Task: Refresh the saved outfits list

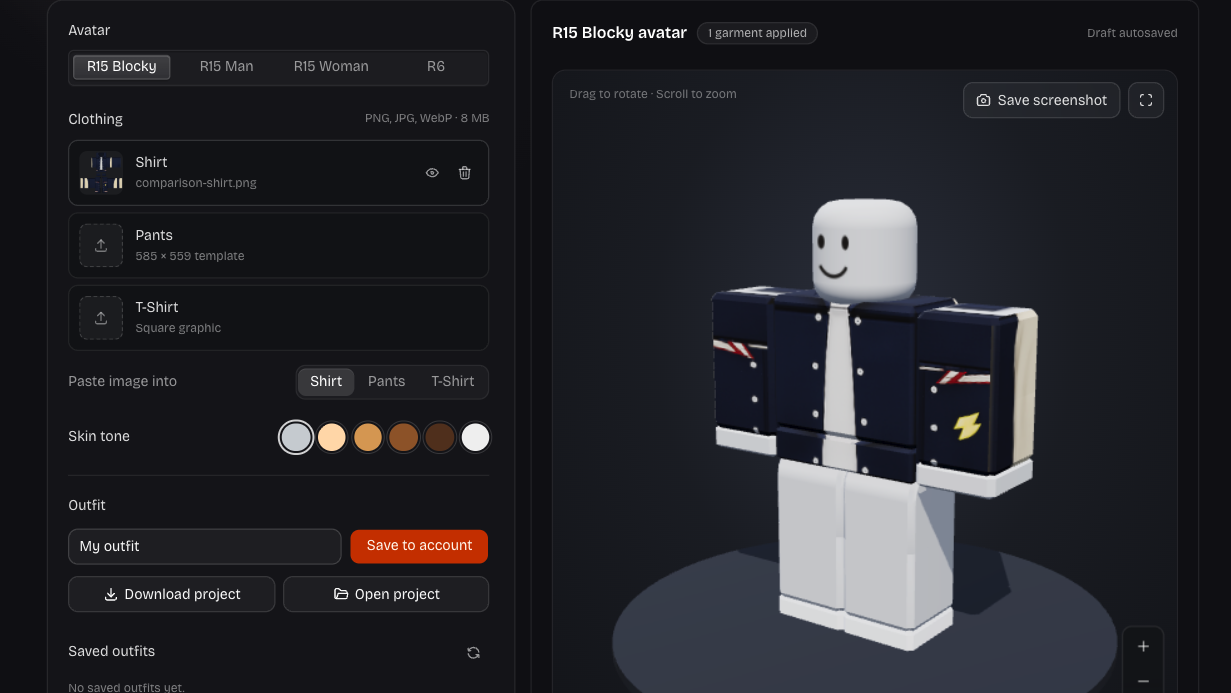Action: 474,652
